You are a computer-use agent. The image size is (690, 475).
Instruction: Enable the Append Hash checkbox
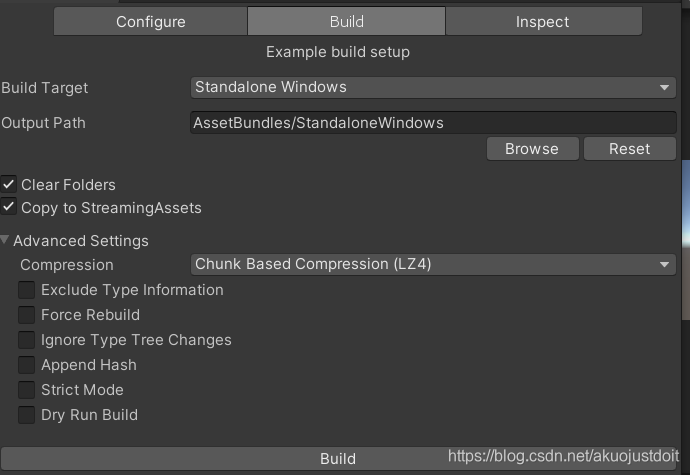click(27, 365)
